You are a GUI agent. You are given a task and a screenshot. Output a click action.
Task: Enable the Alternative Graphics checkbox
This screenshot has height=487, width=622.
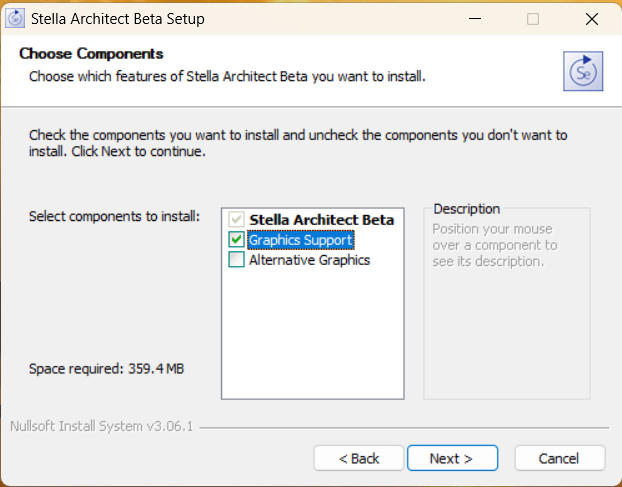[x=236, y=260]
